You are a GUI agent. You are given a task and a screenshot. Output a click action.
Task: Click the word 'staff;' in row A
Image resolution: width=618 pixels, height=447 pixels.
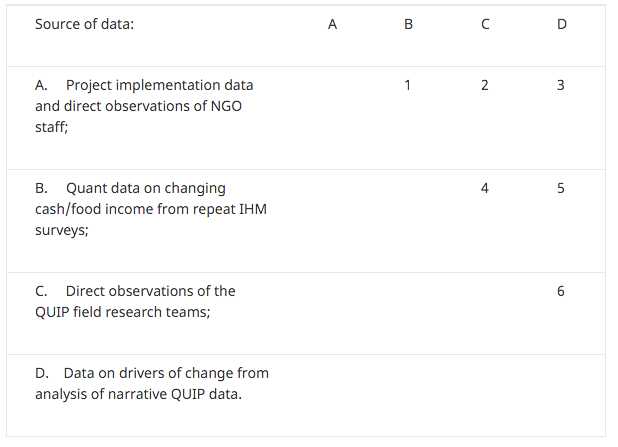(x=52, y=127)
